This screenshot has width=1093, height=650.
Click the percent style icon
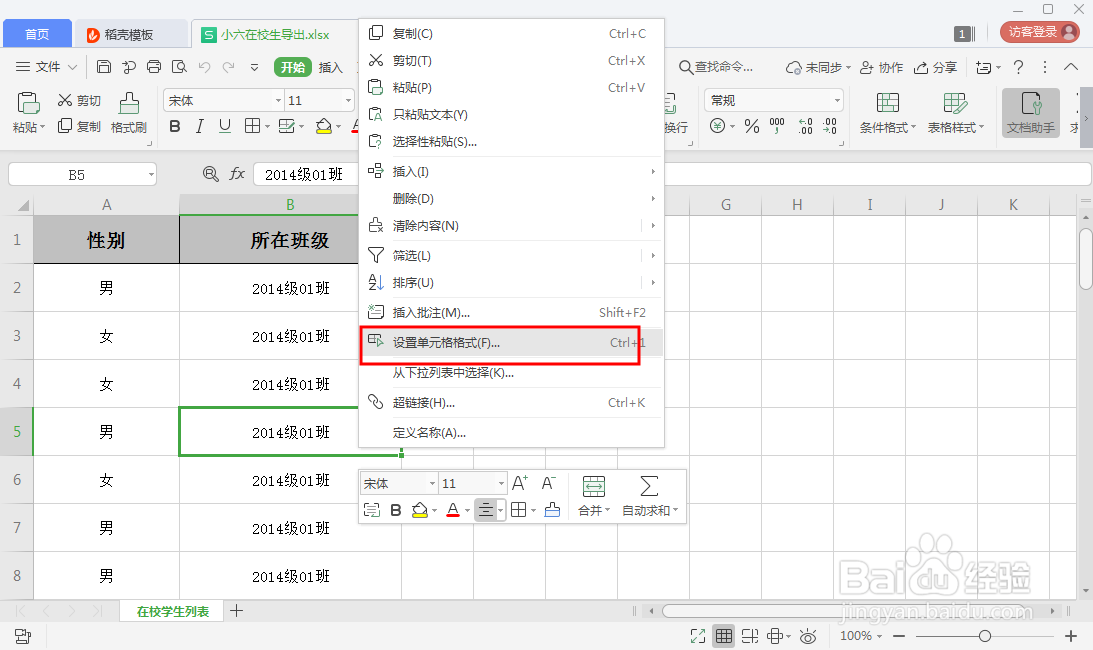click(x=751, y=126)
